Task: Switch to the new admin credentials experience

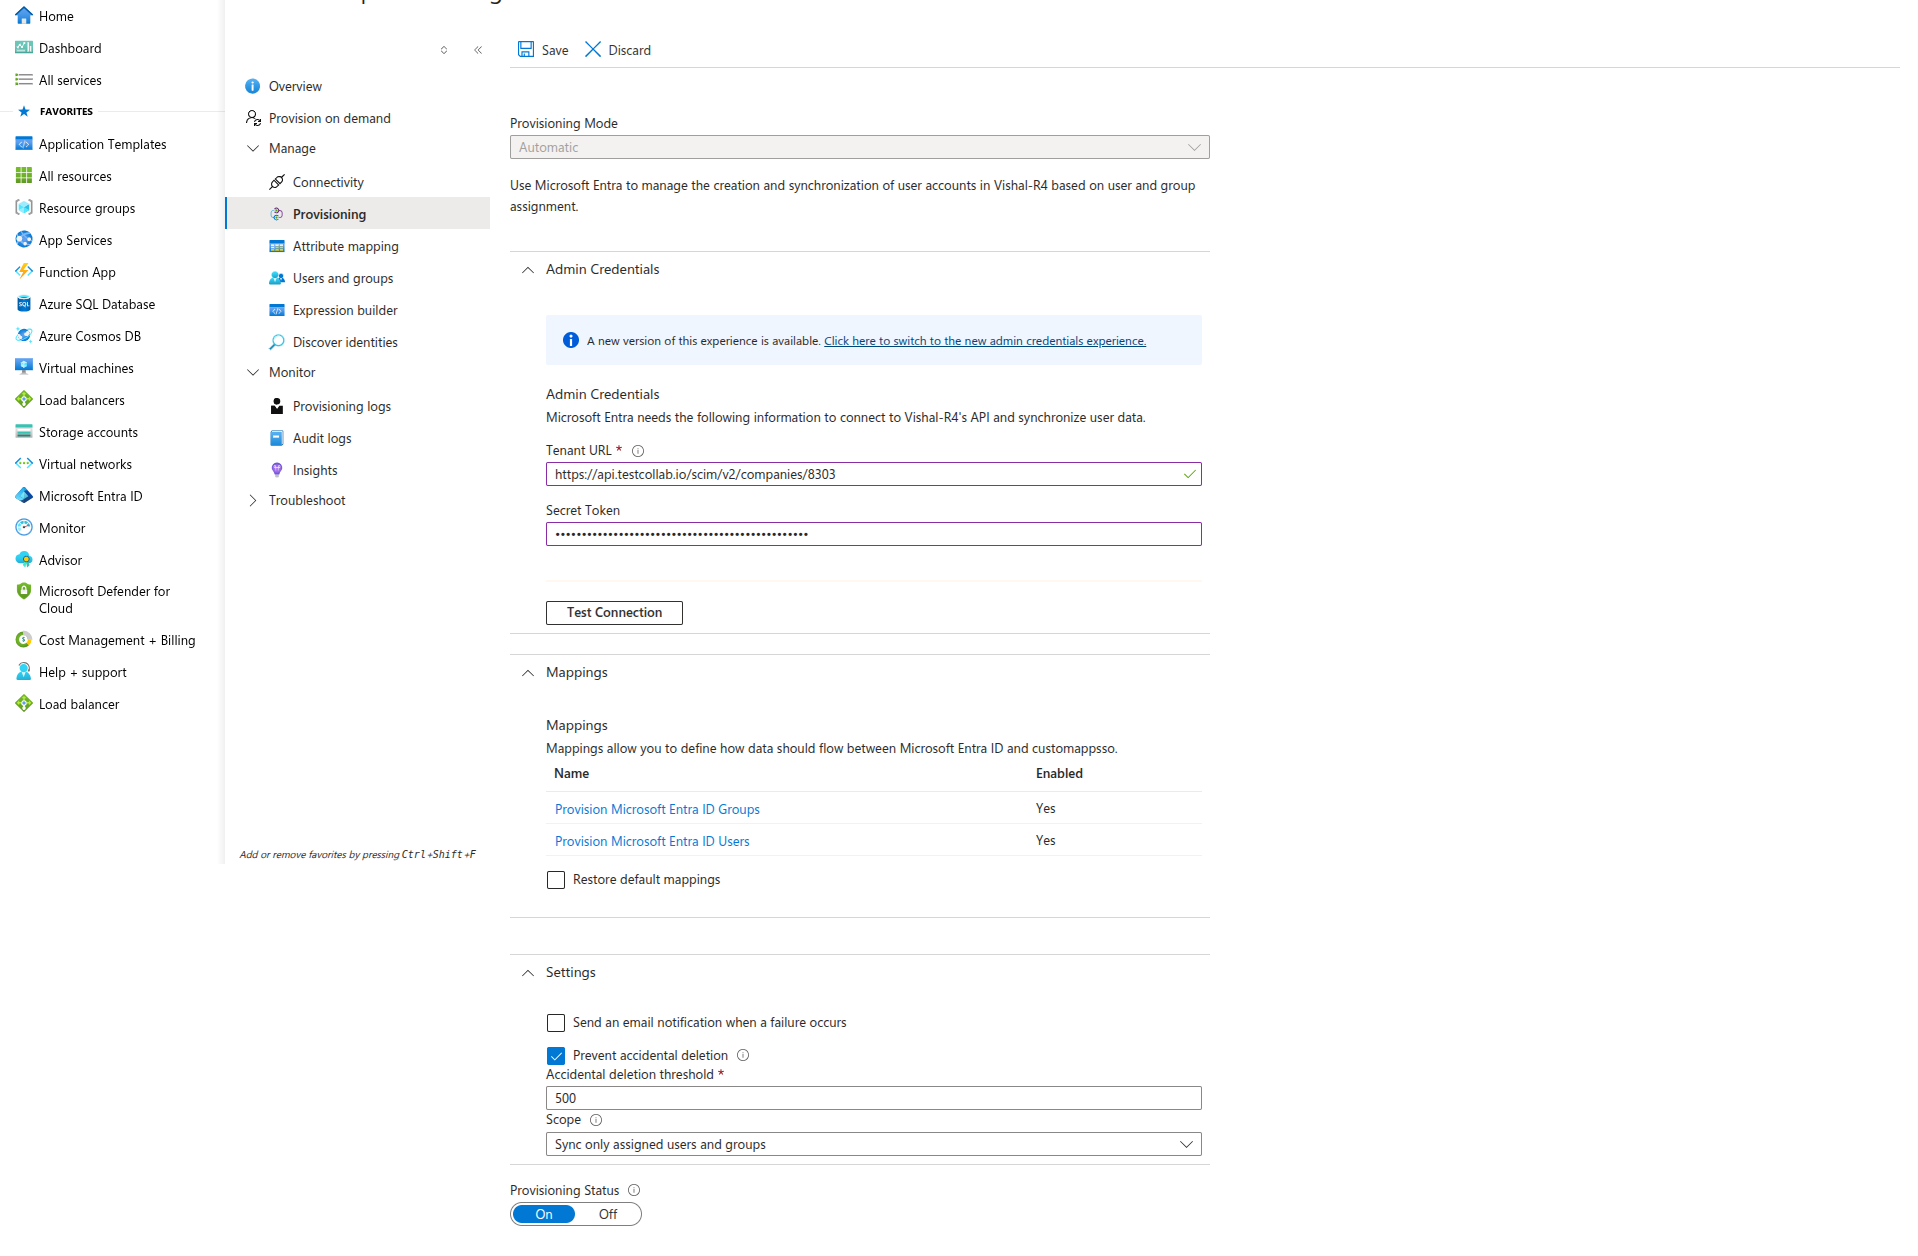Action: pyautogui.click(x=985, y=341)
